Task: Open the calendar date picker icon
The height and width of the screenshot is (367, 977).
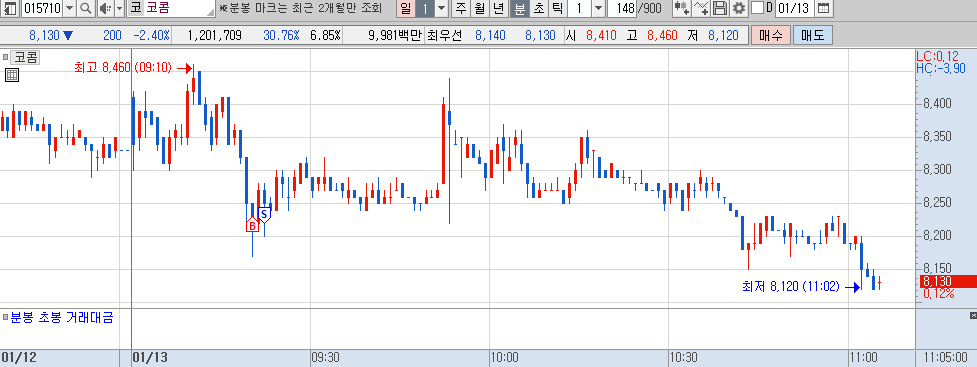Action: (x=823, y=9)
